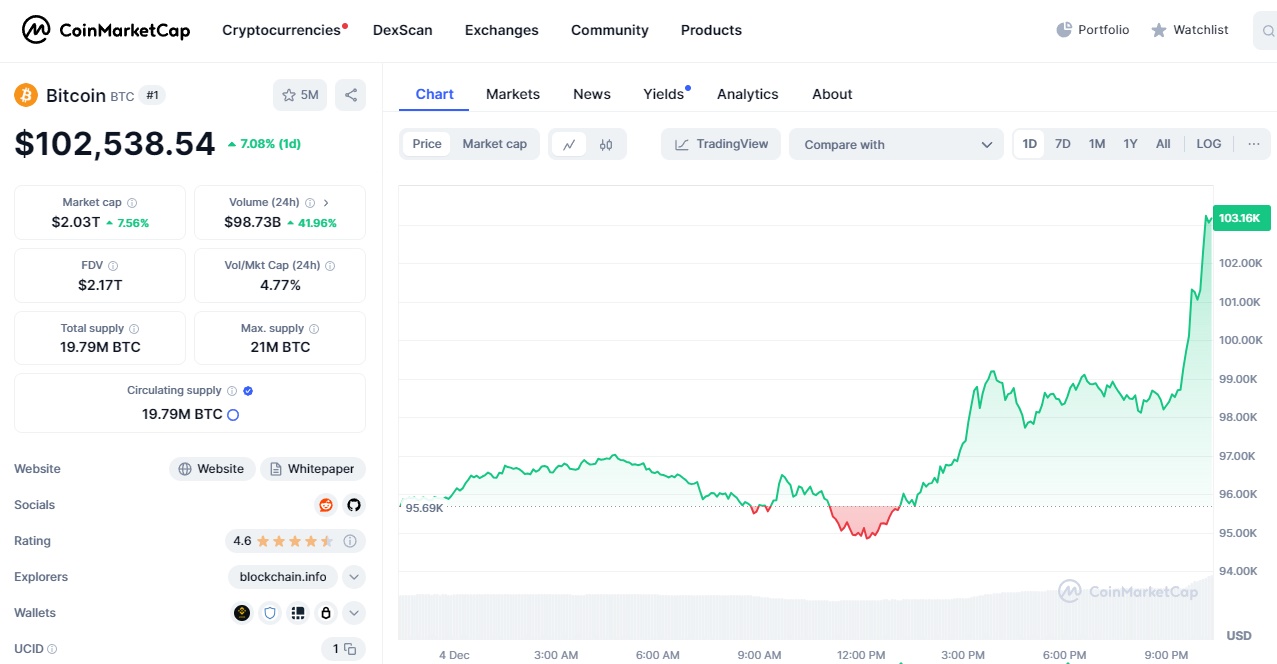Show Circulating supply info icon

click(x=232, y=391)
